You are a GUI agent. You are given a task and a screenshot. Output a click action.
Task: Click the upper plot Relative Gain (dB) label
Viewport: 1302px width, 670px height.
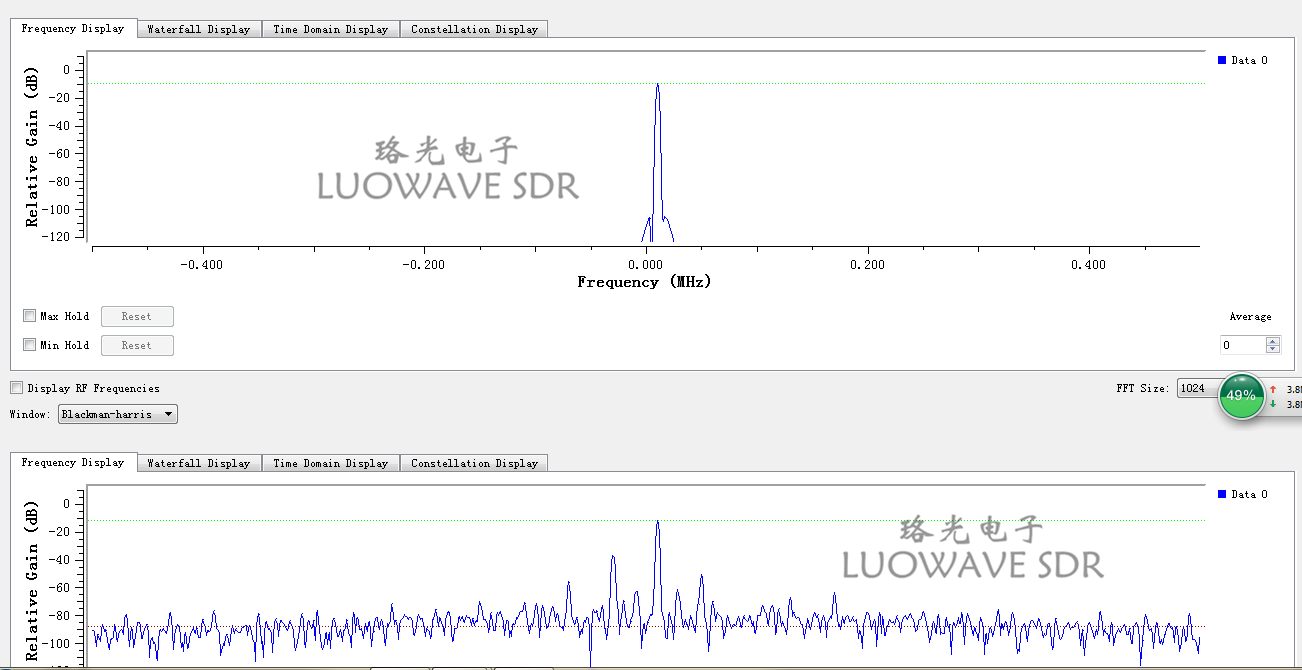[33, 147]
